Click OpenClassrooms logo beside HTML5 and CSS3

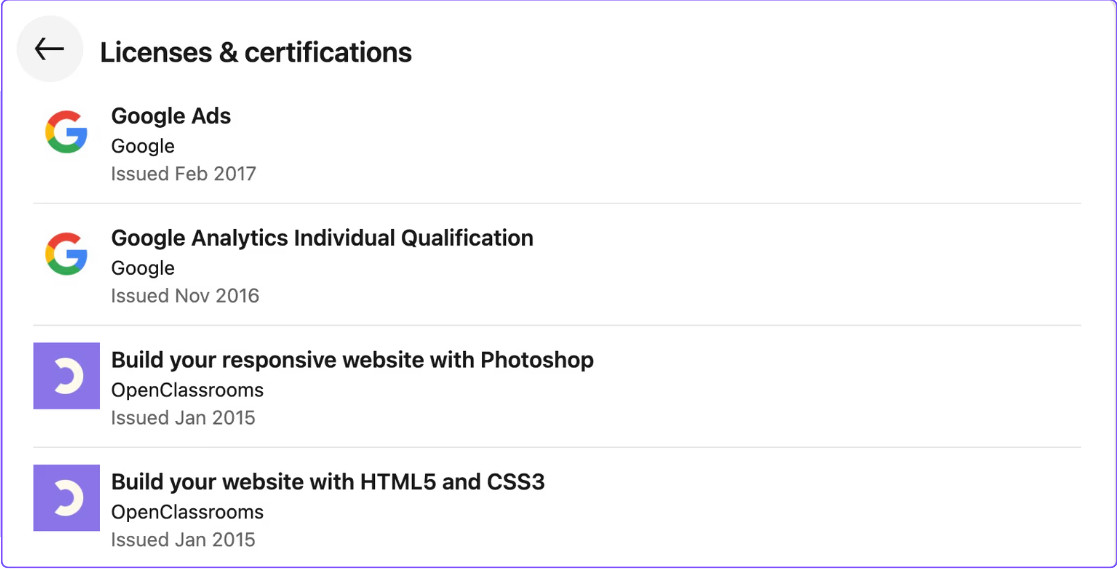tap(66, 498)
